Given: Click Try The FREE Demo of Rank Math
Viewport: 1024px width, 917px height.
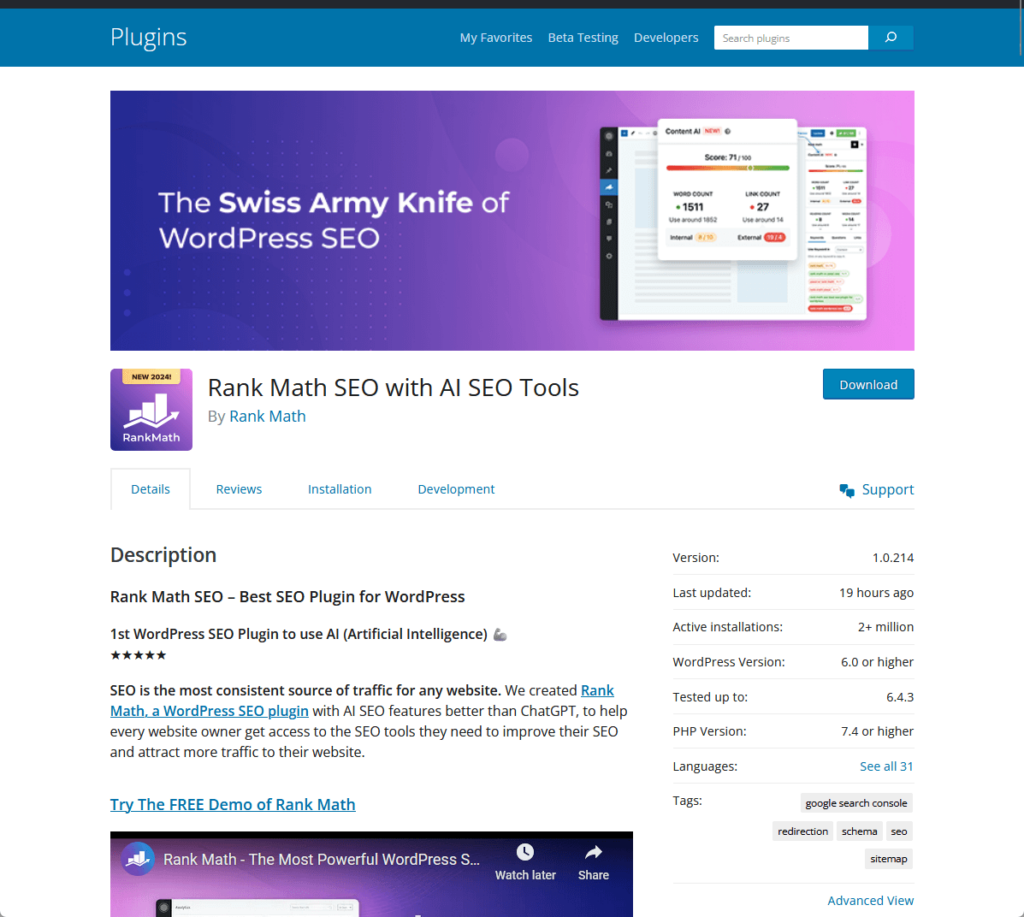Looking at the screenshot, I should (x=232, y=804).
